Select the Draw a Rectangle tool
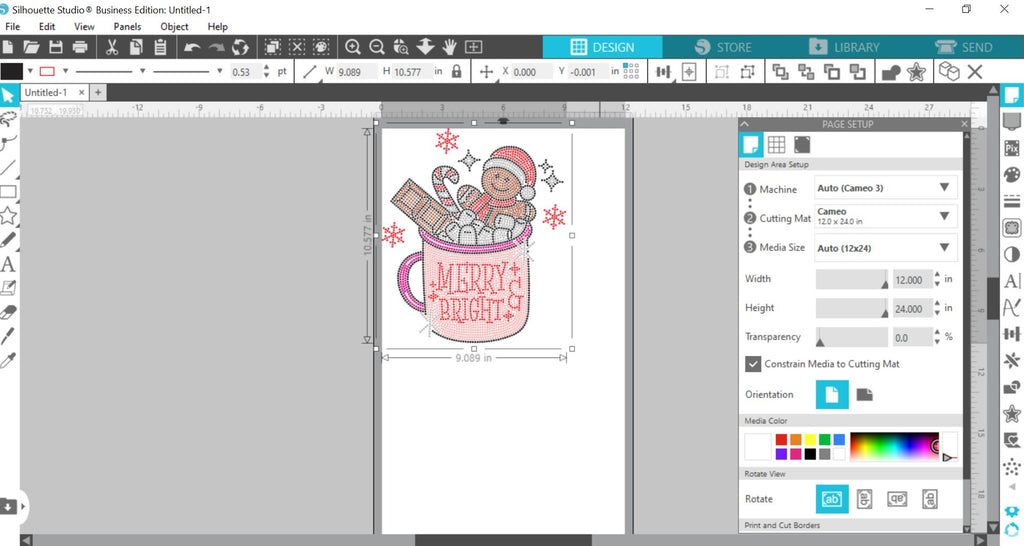Screen dimensions: 1024x546 point(8,191)
